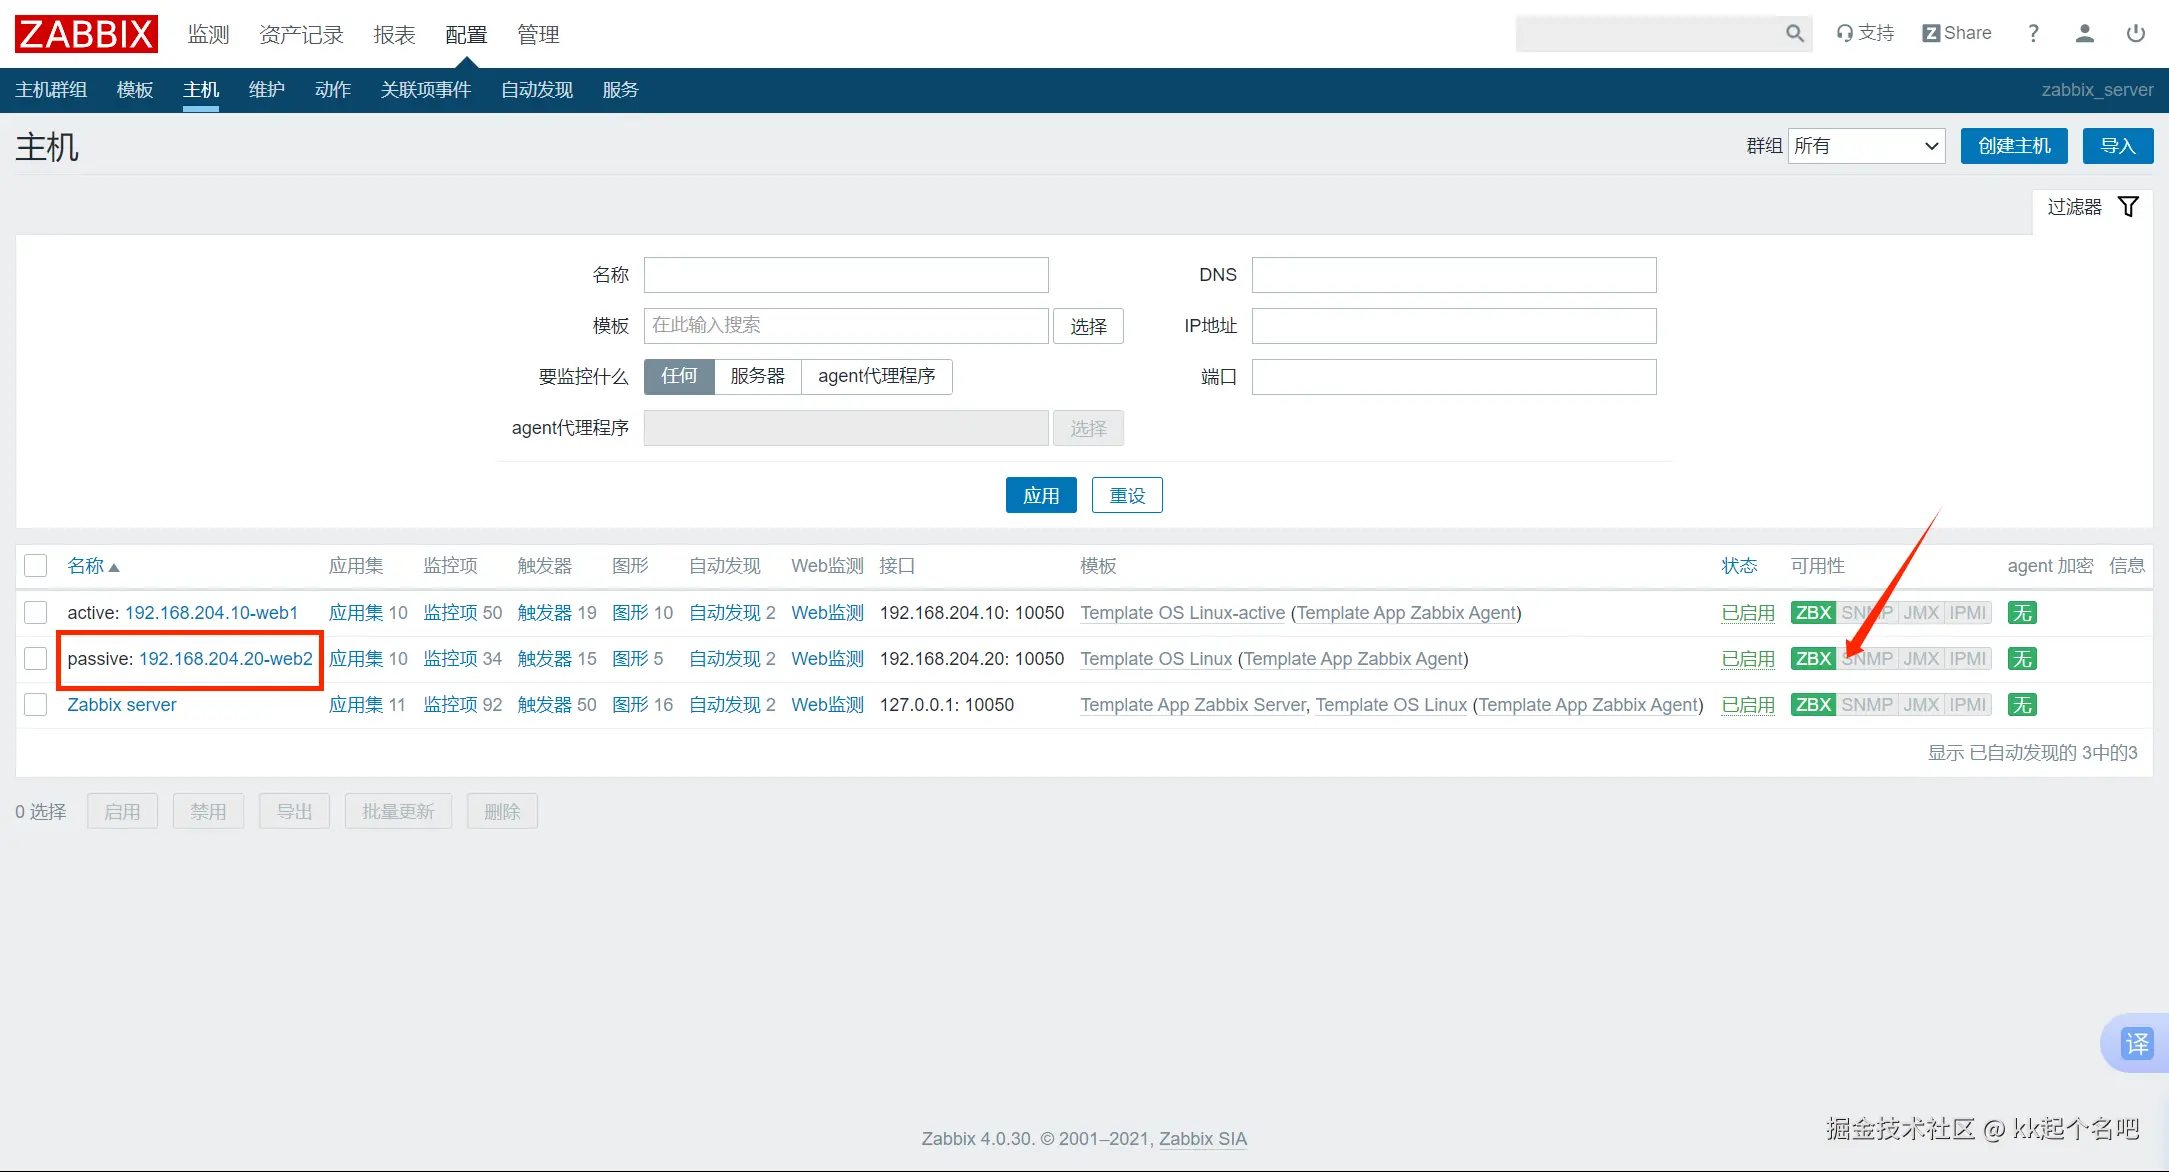The height and width of the screenshot is (1172, 2169).
Task: Click the IP地址 filter input field
Action: [1453, 326]
